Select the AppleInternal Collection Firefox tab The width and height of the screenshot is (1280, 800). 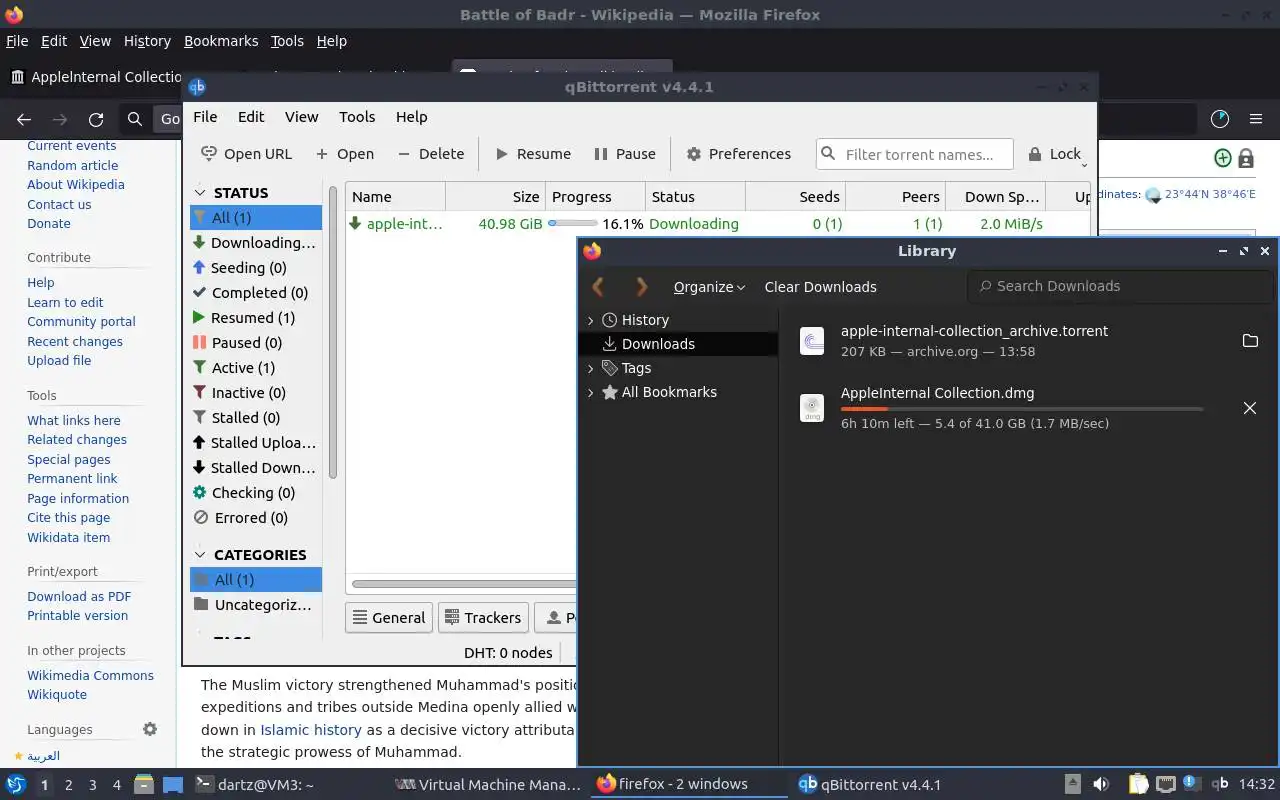click(95, 77)
